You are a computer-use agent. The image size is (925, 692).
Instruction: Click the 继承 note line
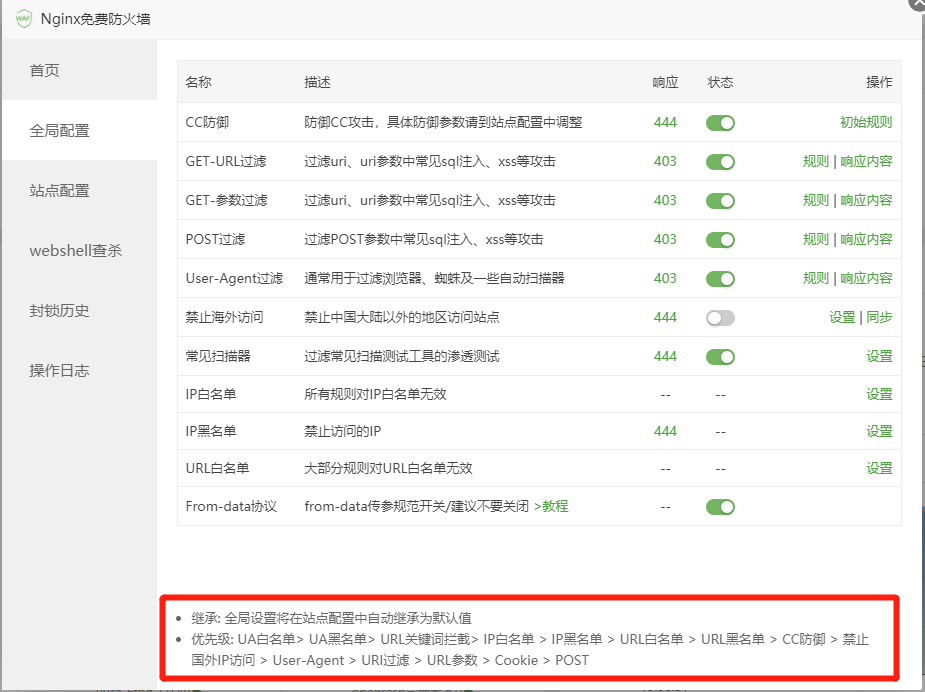tap(332, 618)
